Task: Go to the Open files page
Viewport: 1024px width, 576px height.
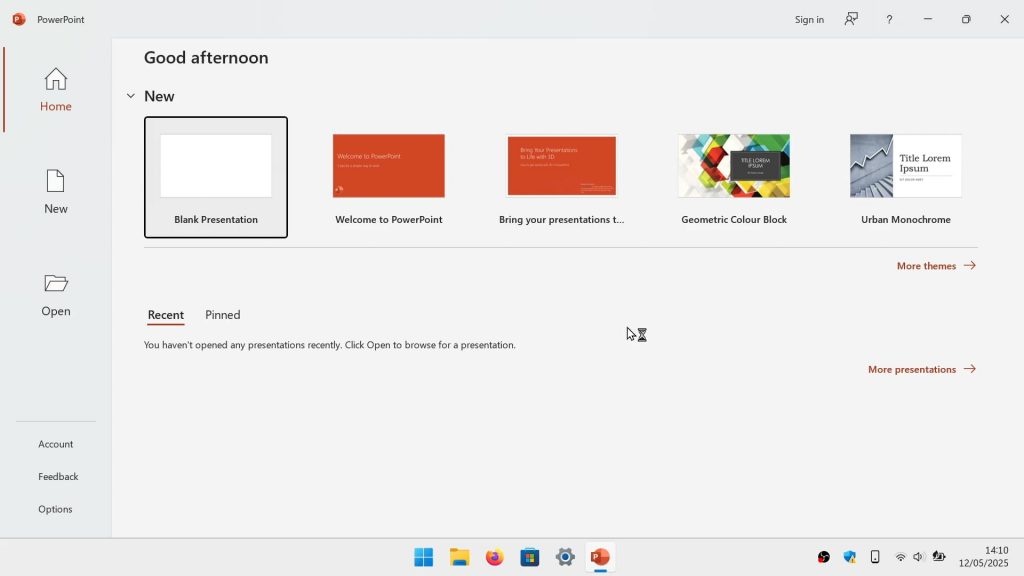Action: tap(56, 295)
